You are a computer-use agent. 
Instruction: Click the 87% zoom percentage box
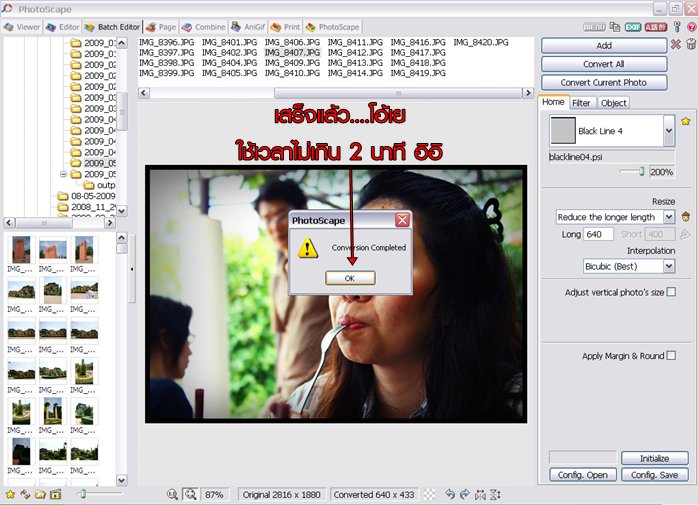(214, 494)
